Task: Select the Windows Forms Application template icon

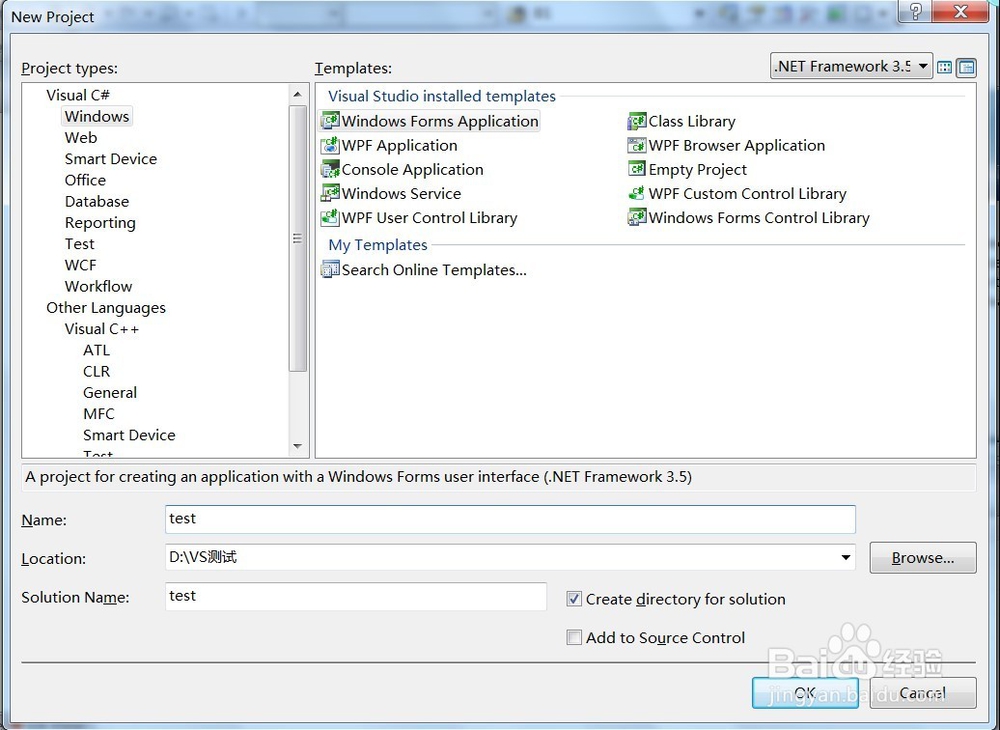Action: pos(330,120)
